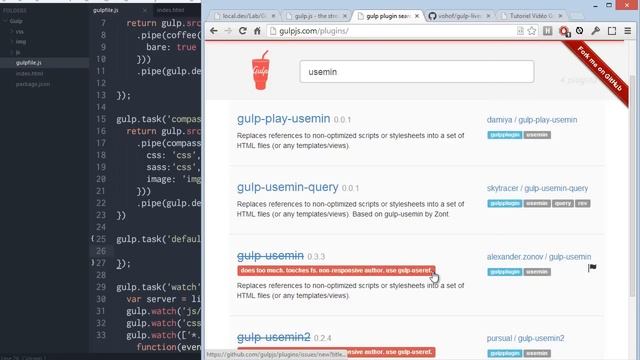Open gulpfile.js in the sidebar
The image size is (640, 360).
29,63
